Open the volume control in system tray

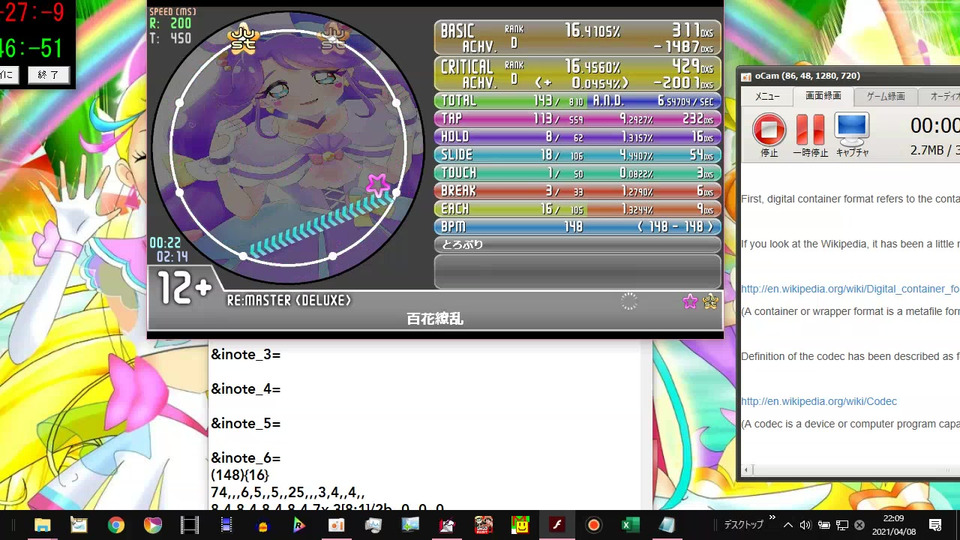[x=805, y=525]
